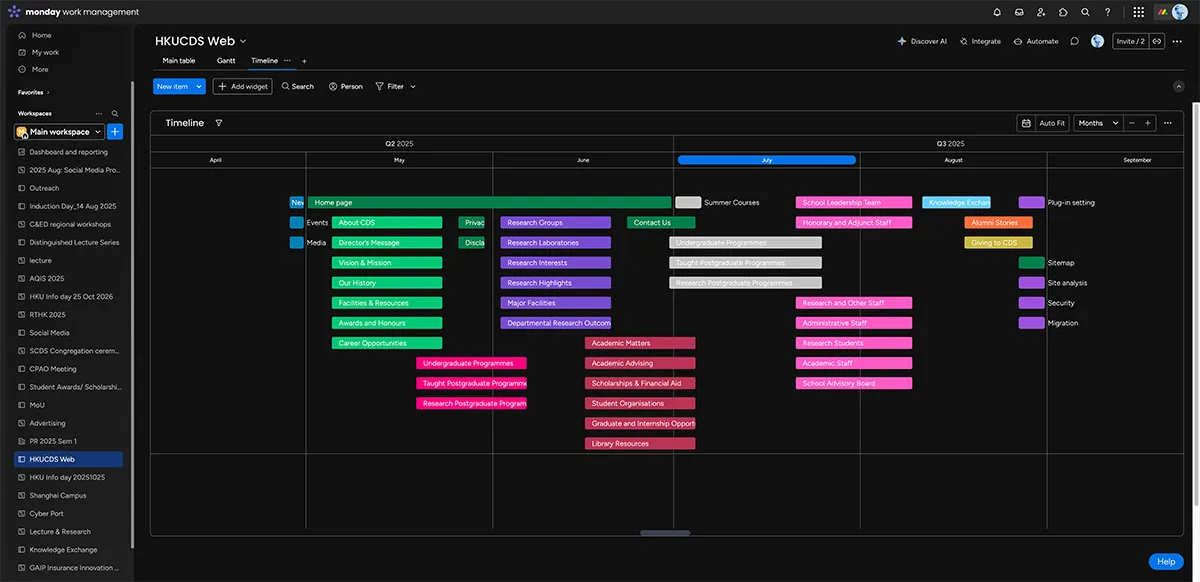Zoom in the timeline with the plus icon

tap(1147, 123)
